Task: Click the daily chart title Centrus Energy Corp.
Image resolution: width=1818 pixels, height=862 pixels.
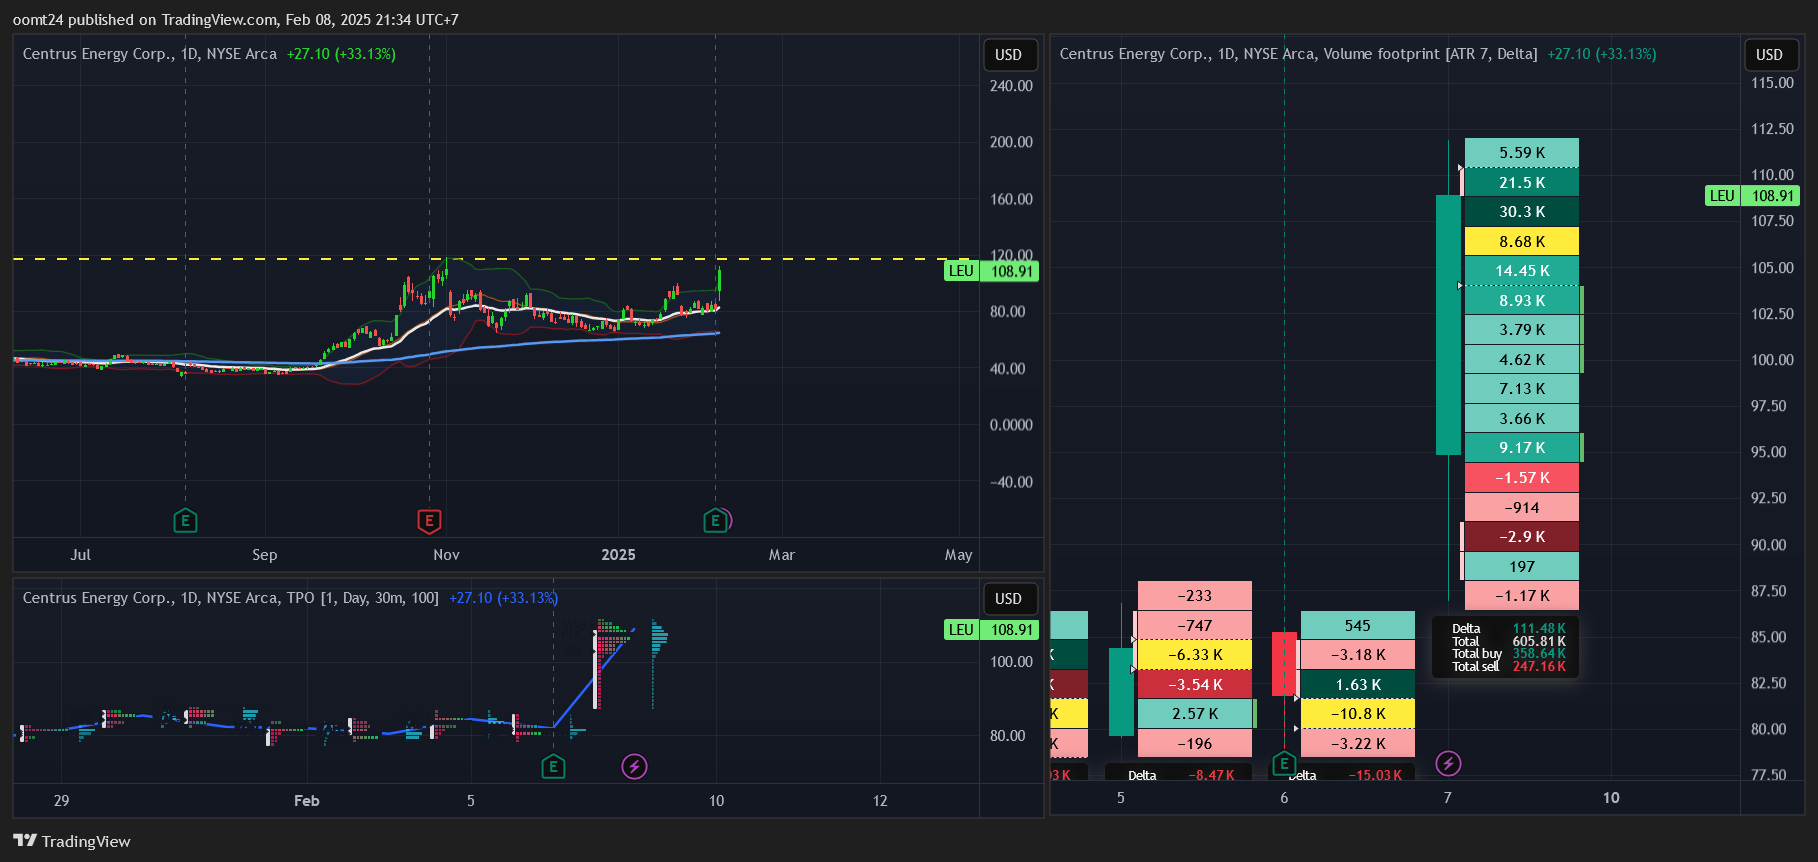Action: (x=150, y=54)
